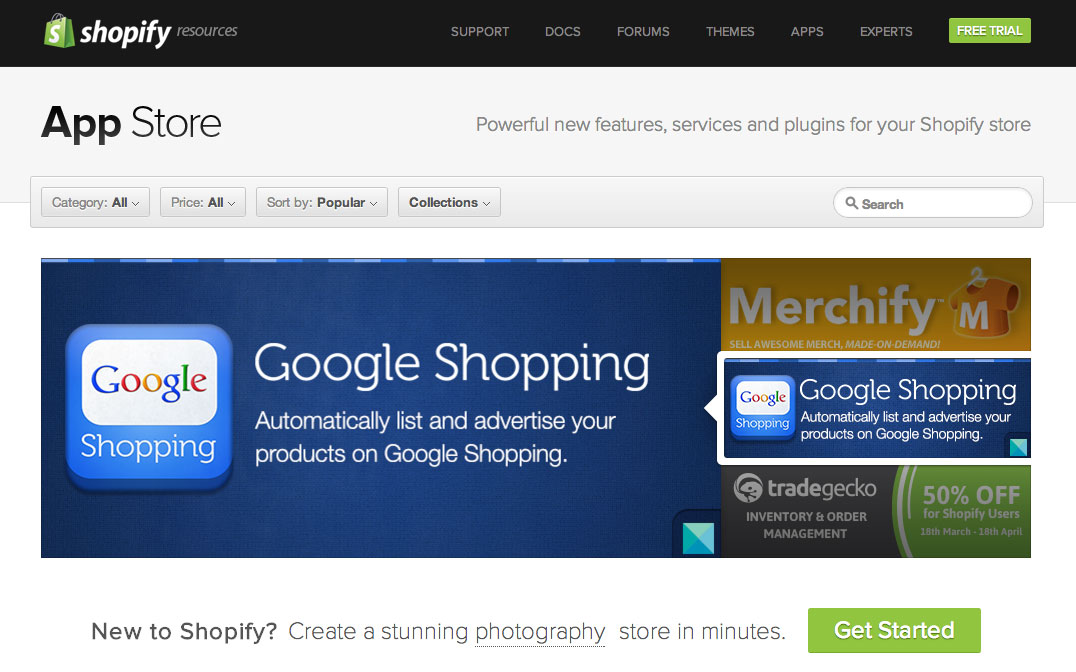Click the green Get Started button
1076x672 pixels.
click(894, 630)
